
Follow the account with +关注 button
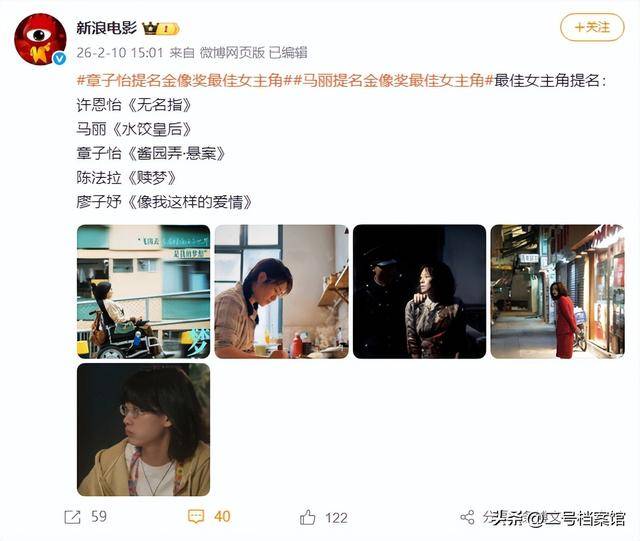point(592,27)
